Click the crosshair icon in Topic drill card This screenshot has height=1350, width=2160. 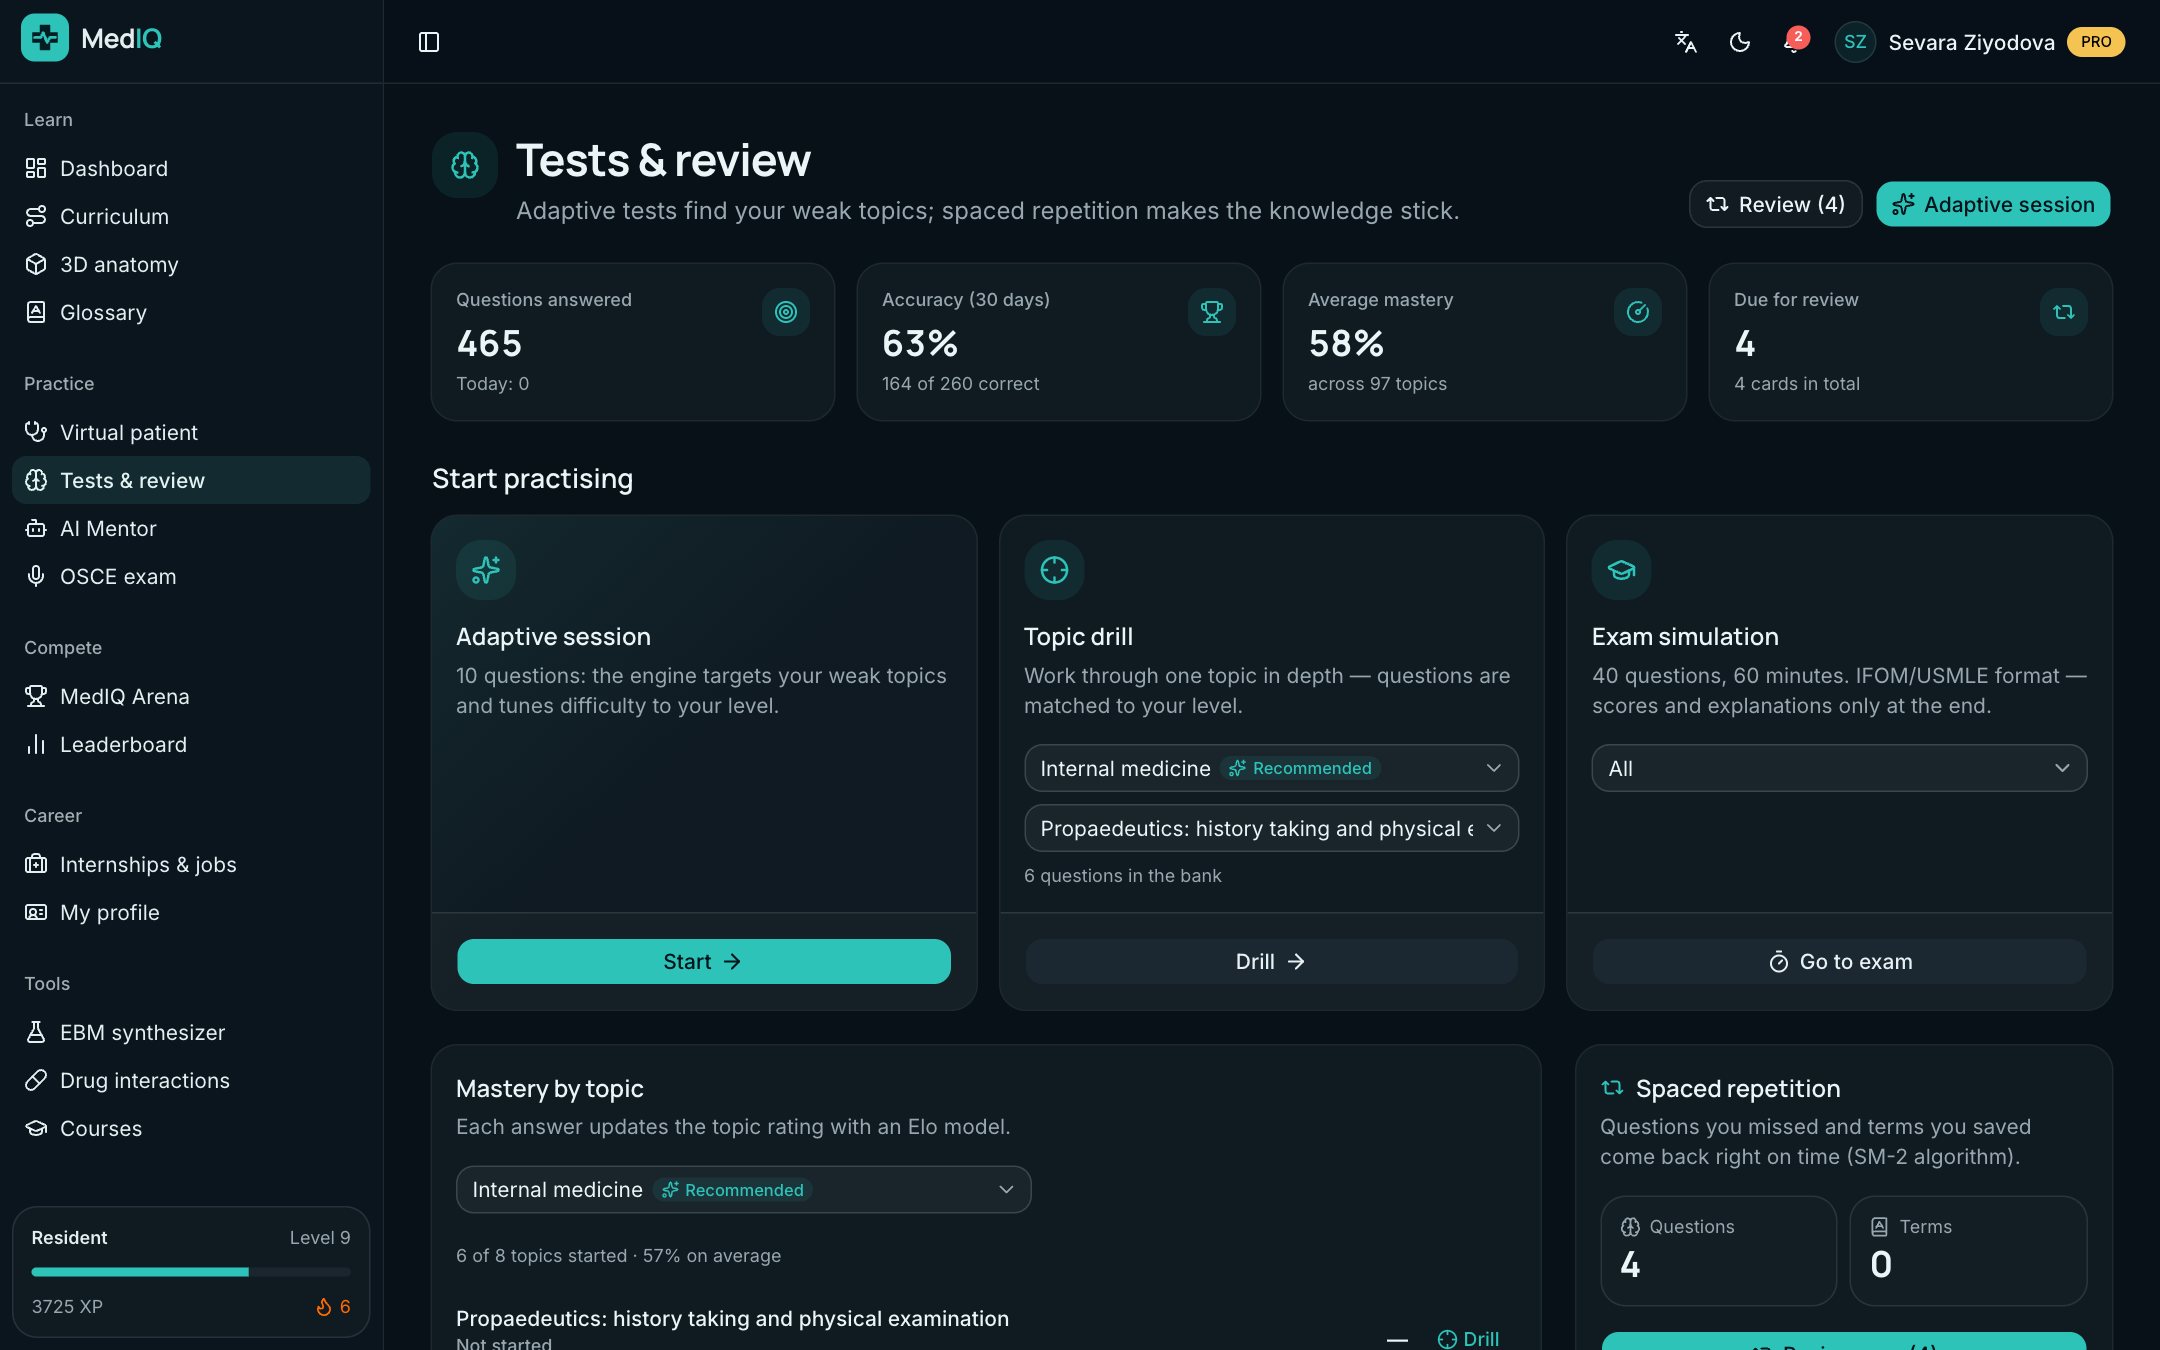(1054, 570)
